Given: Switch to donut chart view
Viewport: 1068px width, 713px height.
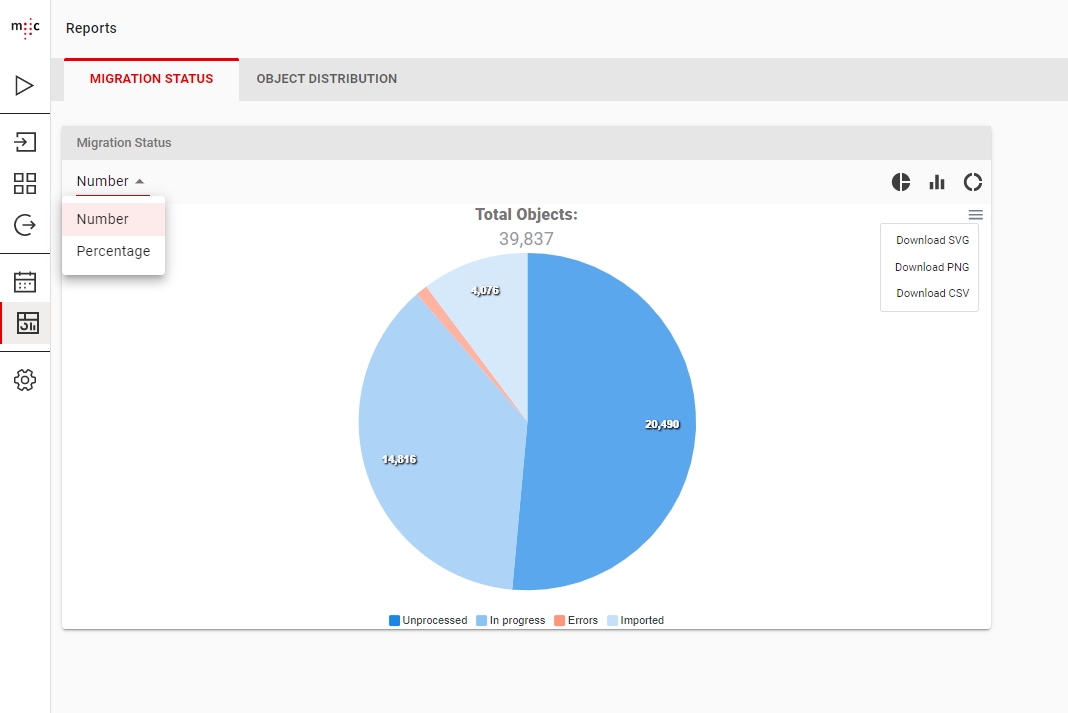Looking at the screenshot, I should point(973,182).
